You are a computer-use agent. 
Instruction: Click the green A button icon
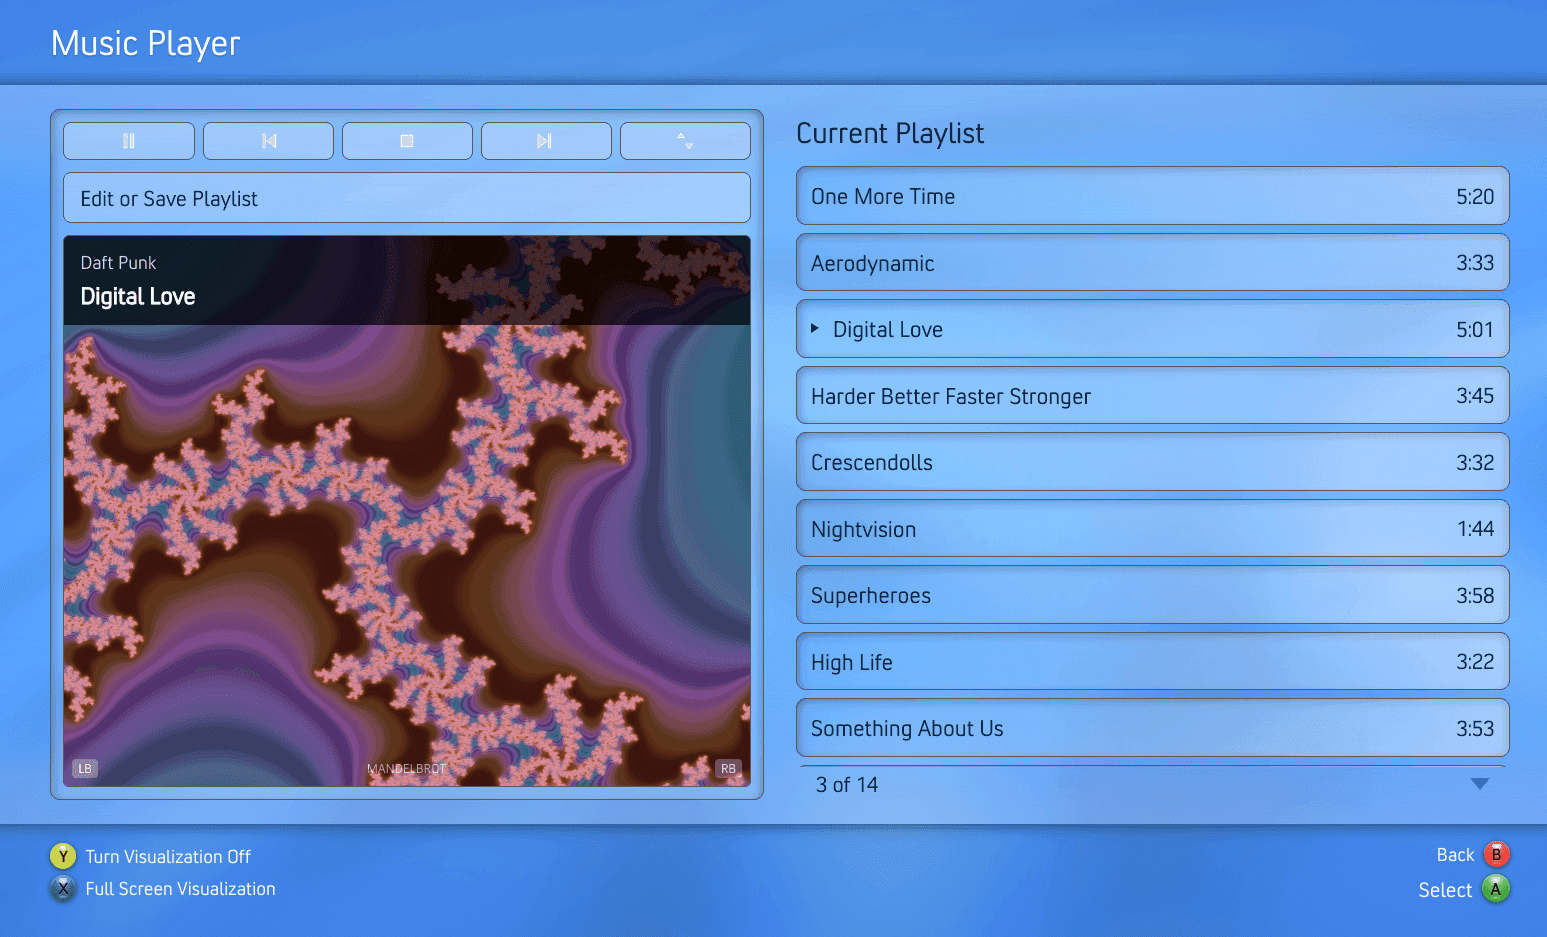(x=1496, y=889)
